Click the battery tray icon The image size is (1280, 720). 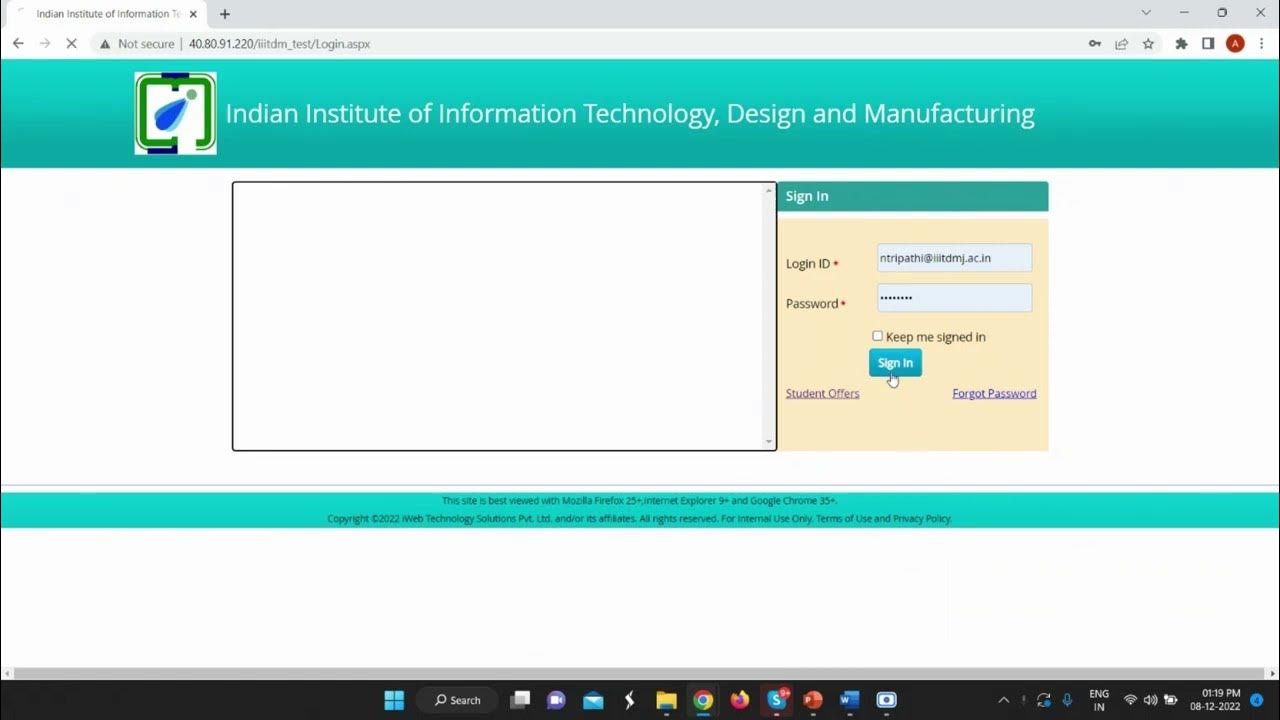point(1170,700)
